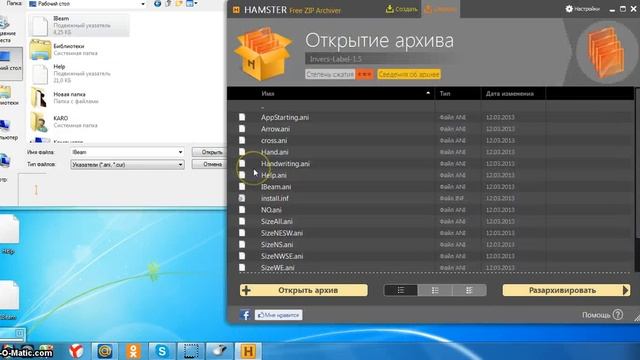
Task: Click the archive name field Invers-Label-1.5
Action: click(x=380, y=59)
